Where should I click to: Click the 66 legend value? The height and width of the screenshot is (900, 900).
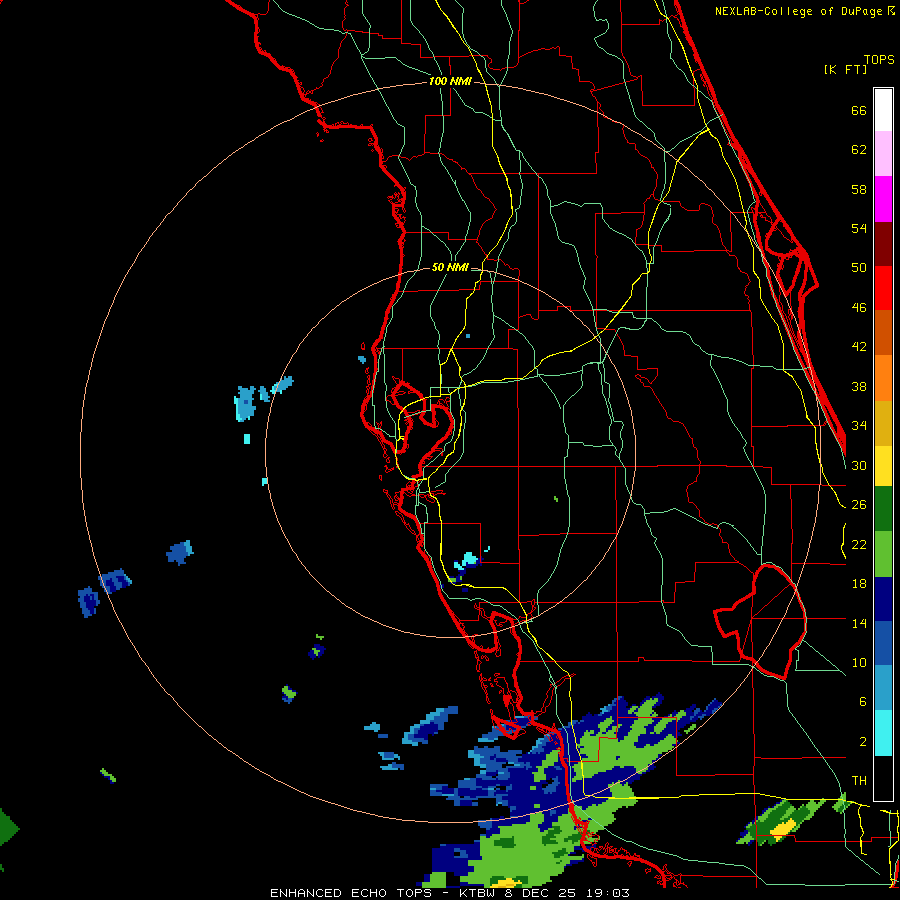click(859, 110)
